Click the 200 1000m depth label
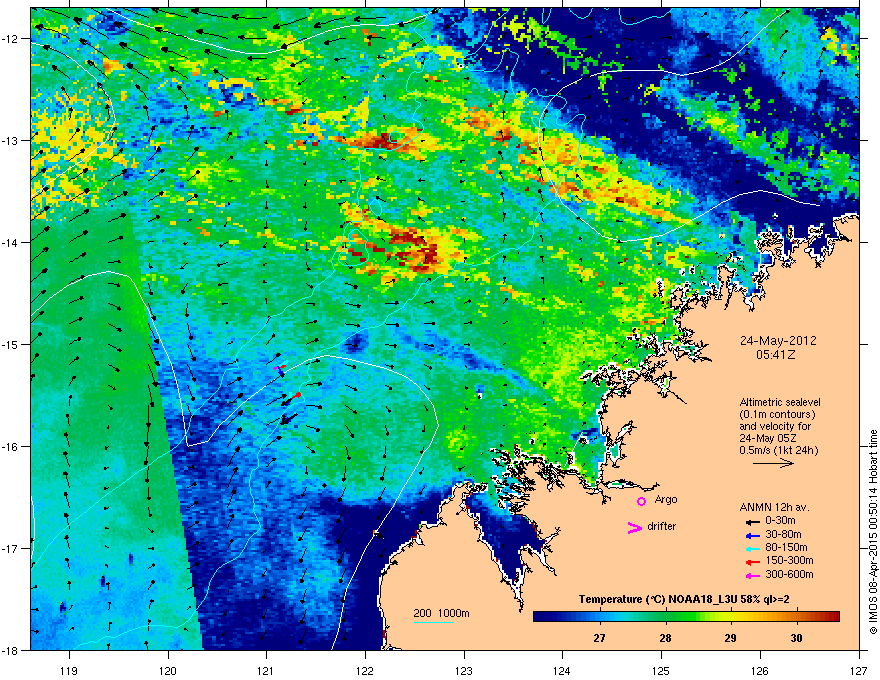880x680 pixels. coord(441,613)
